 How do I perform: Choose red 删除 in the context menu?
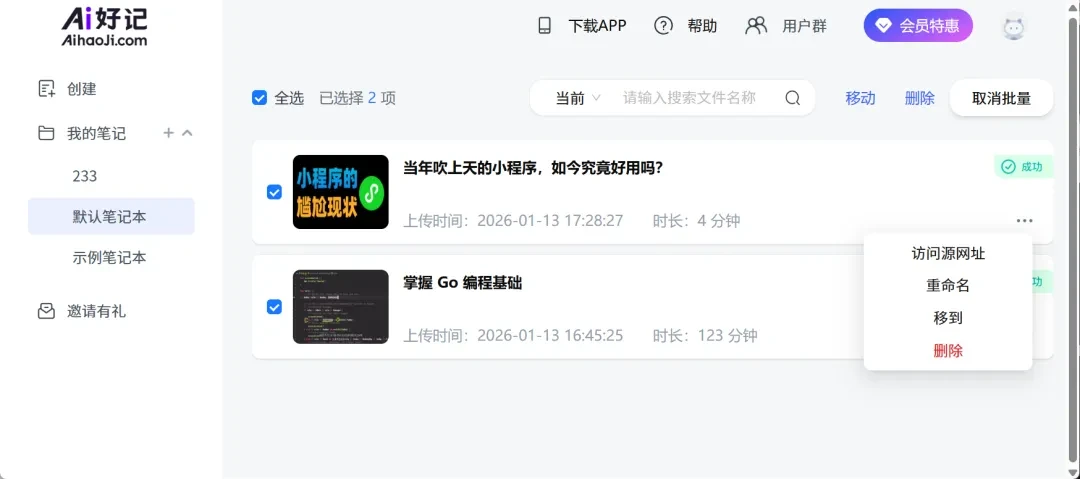coord(948,351)
